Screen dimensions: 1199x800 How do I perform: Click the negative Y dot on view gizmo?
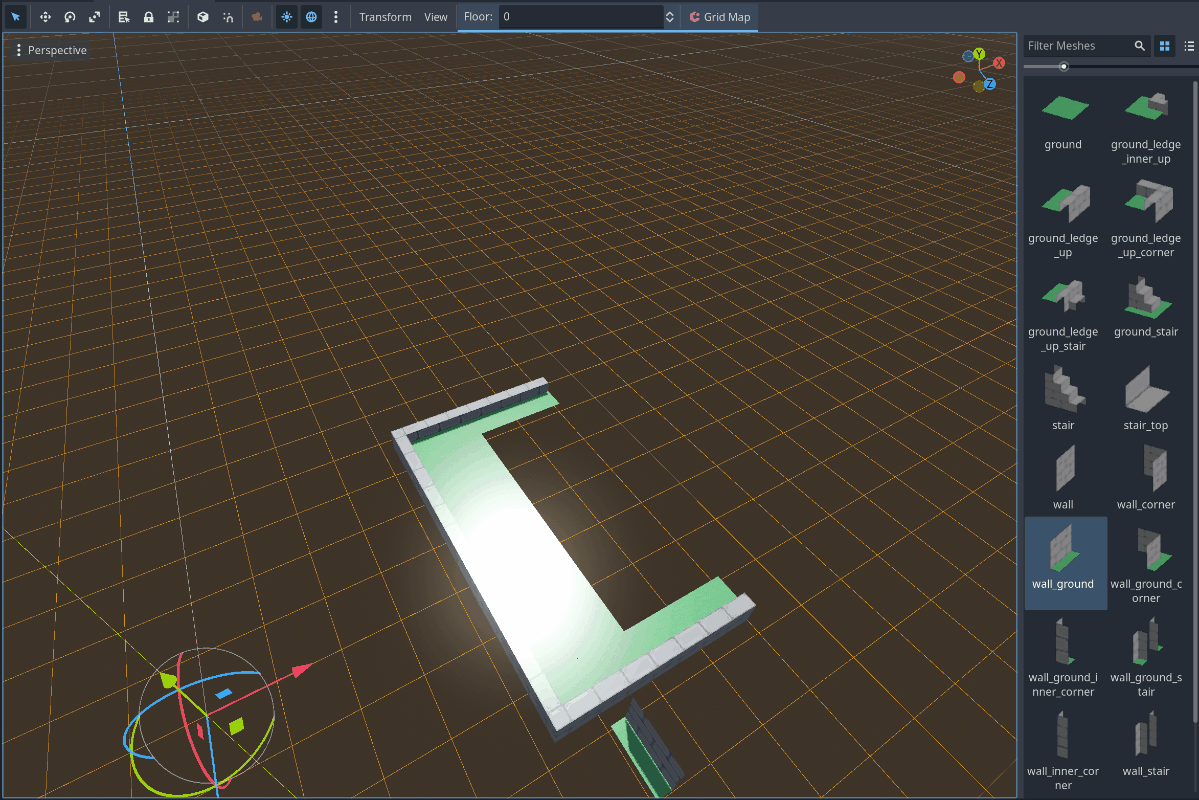tap(979, 86)
